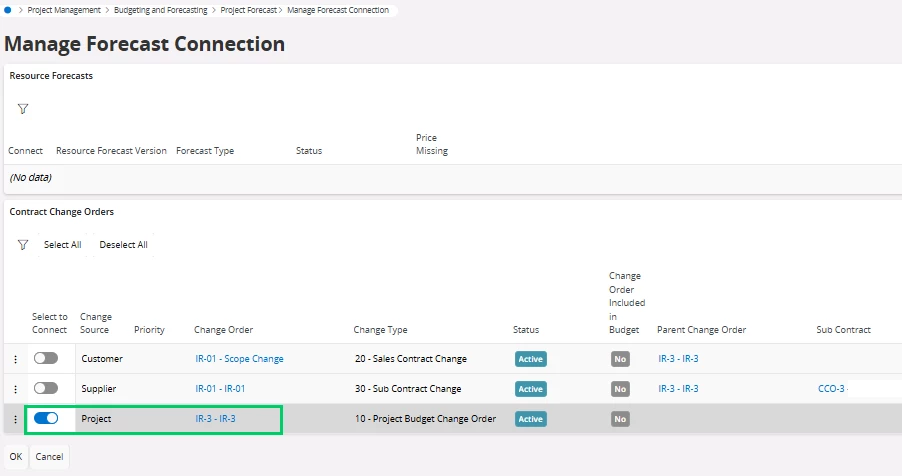Go to Budgeting and Forecasting breadcrumb
Image resolution: width=902 pixels, height=476 pixels.
161,10
